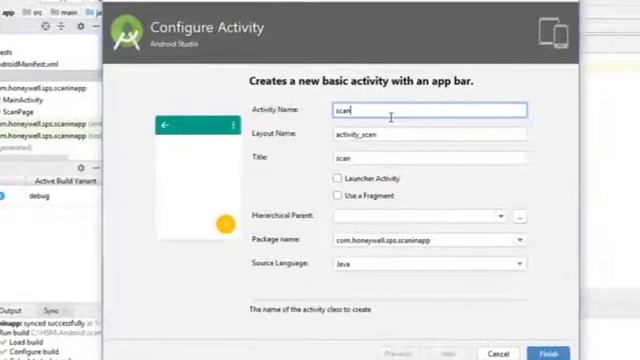
Task: Click the Title input field
Action: click(x=429, y=158)
